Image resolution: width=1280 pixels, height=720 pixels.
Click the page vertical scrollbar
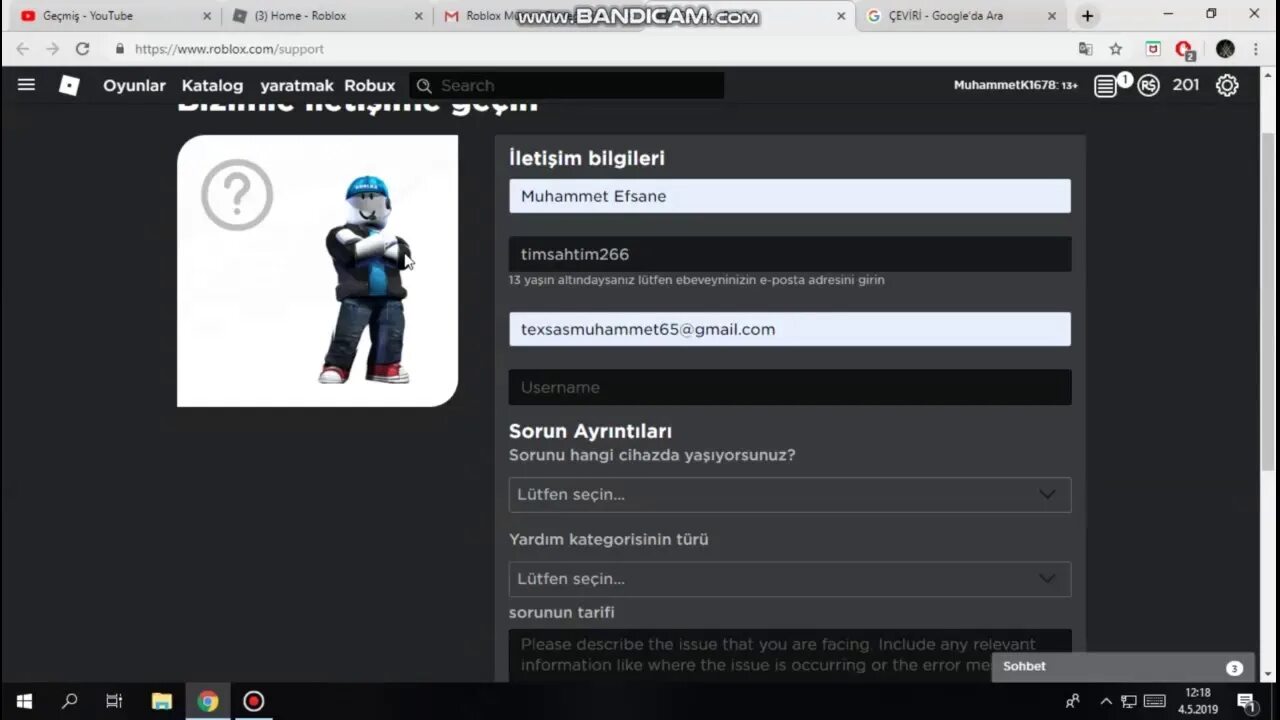point(1269,300)
